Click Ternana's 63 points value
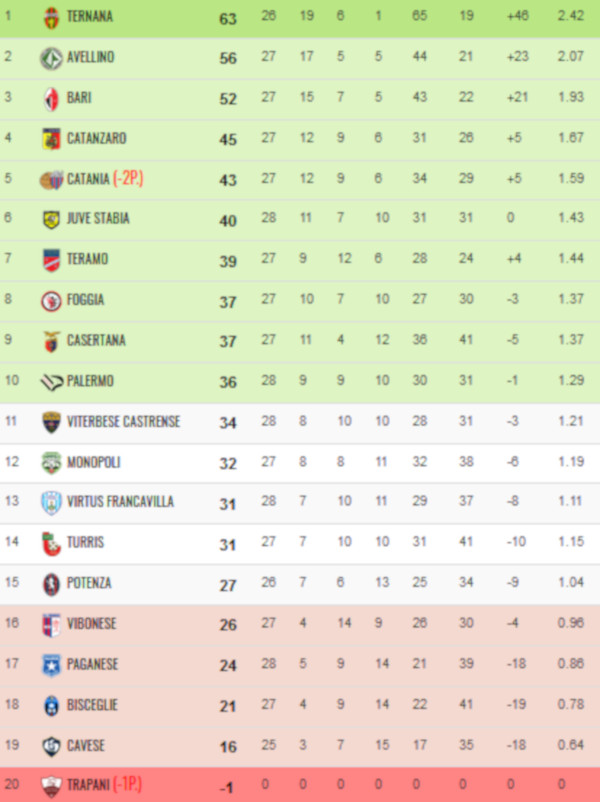 [228, 18]
